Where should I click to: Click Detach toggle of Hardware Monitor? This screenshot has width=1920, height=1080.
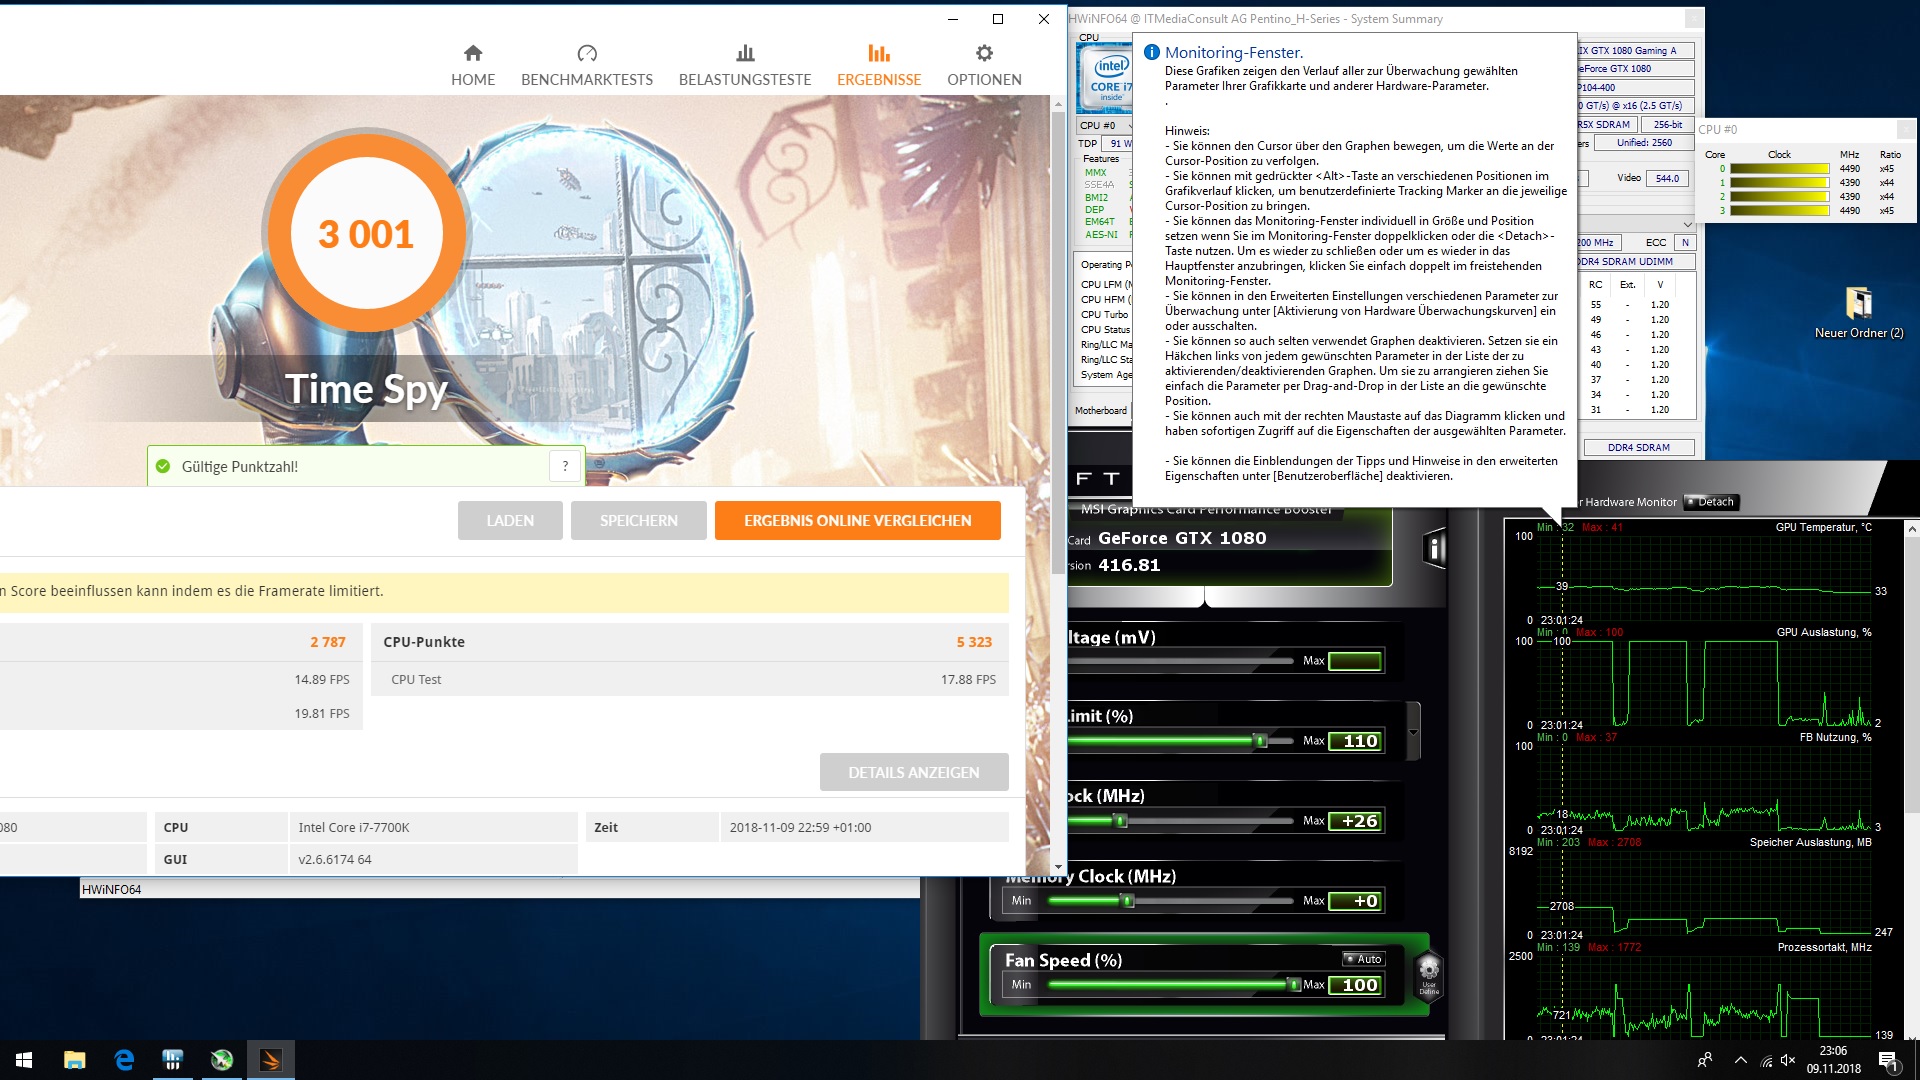click(x=1712, y=502)
